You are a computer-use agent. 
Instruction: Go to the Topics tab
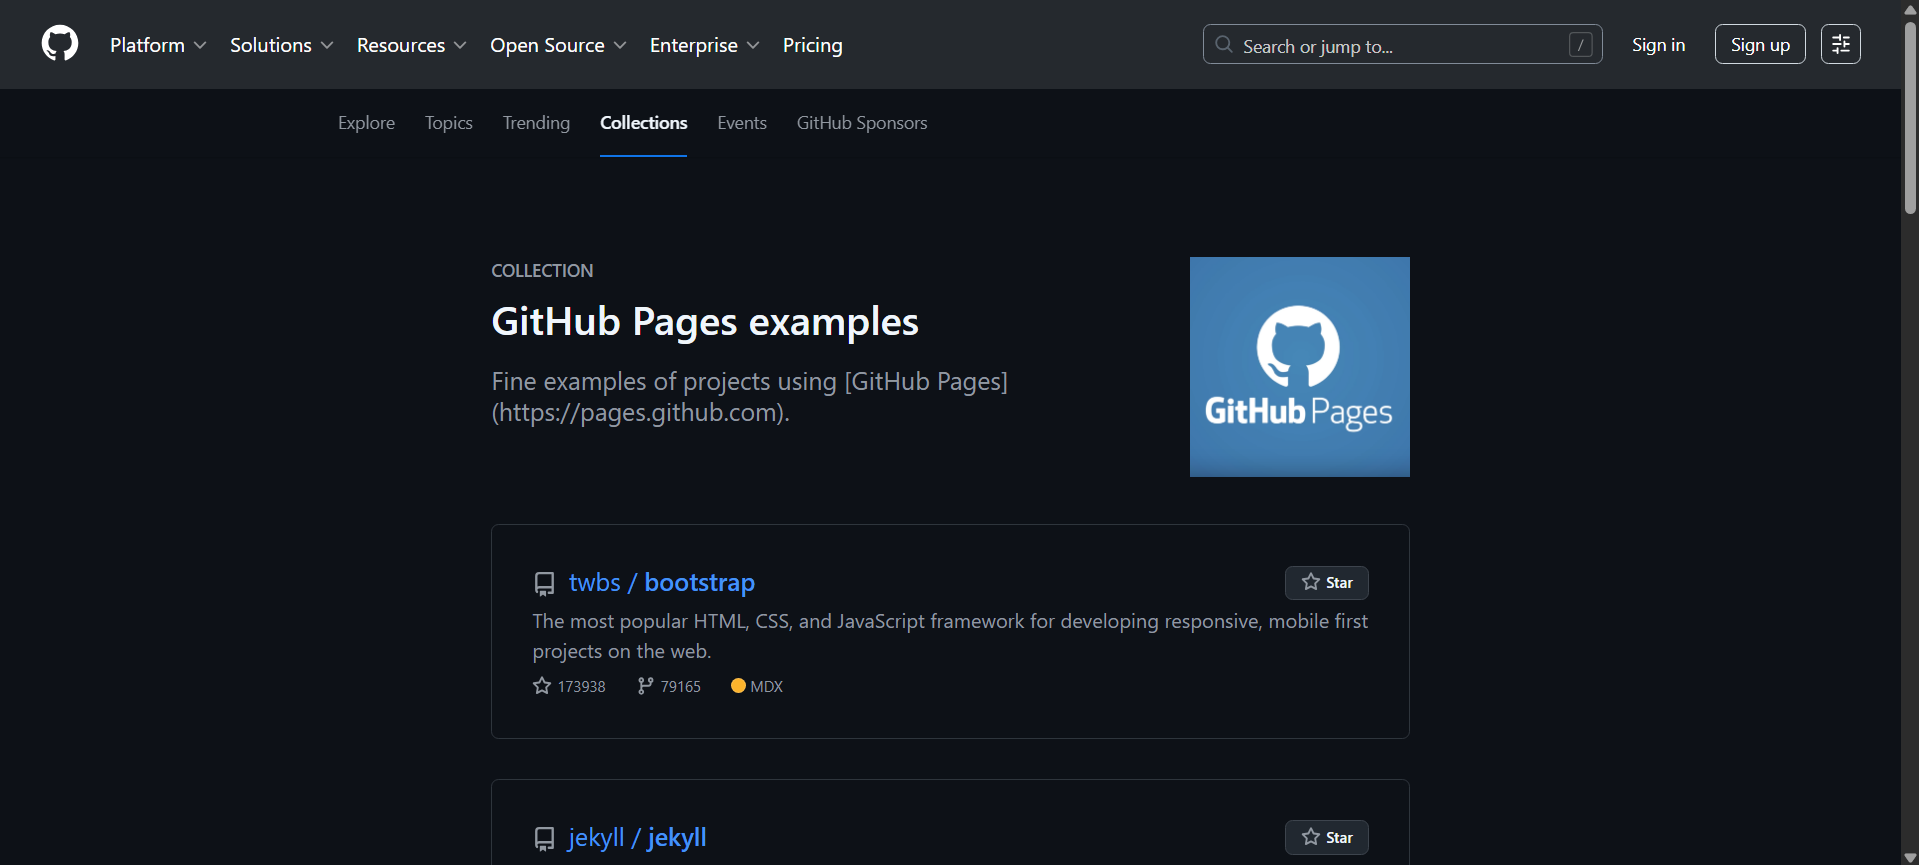[448, 123]
